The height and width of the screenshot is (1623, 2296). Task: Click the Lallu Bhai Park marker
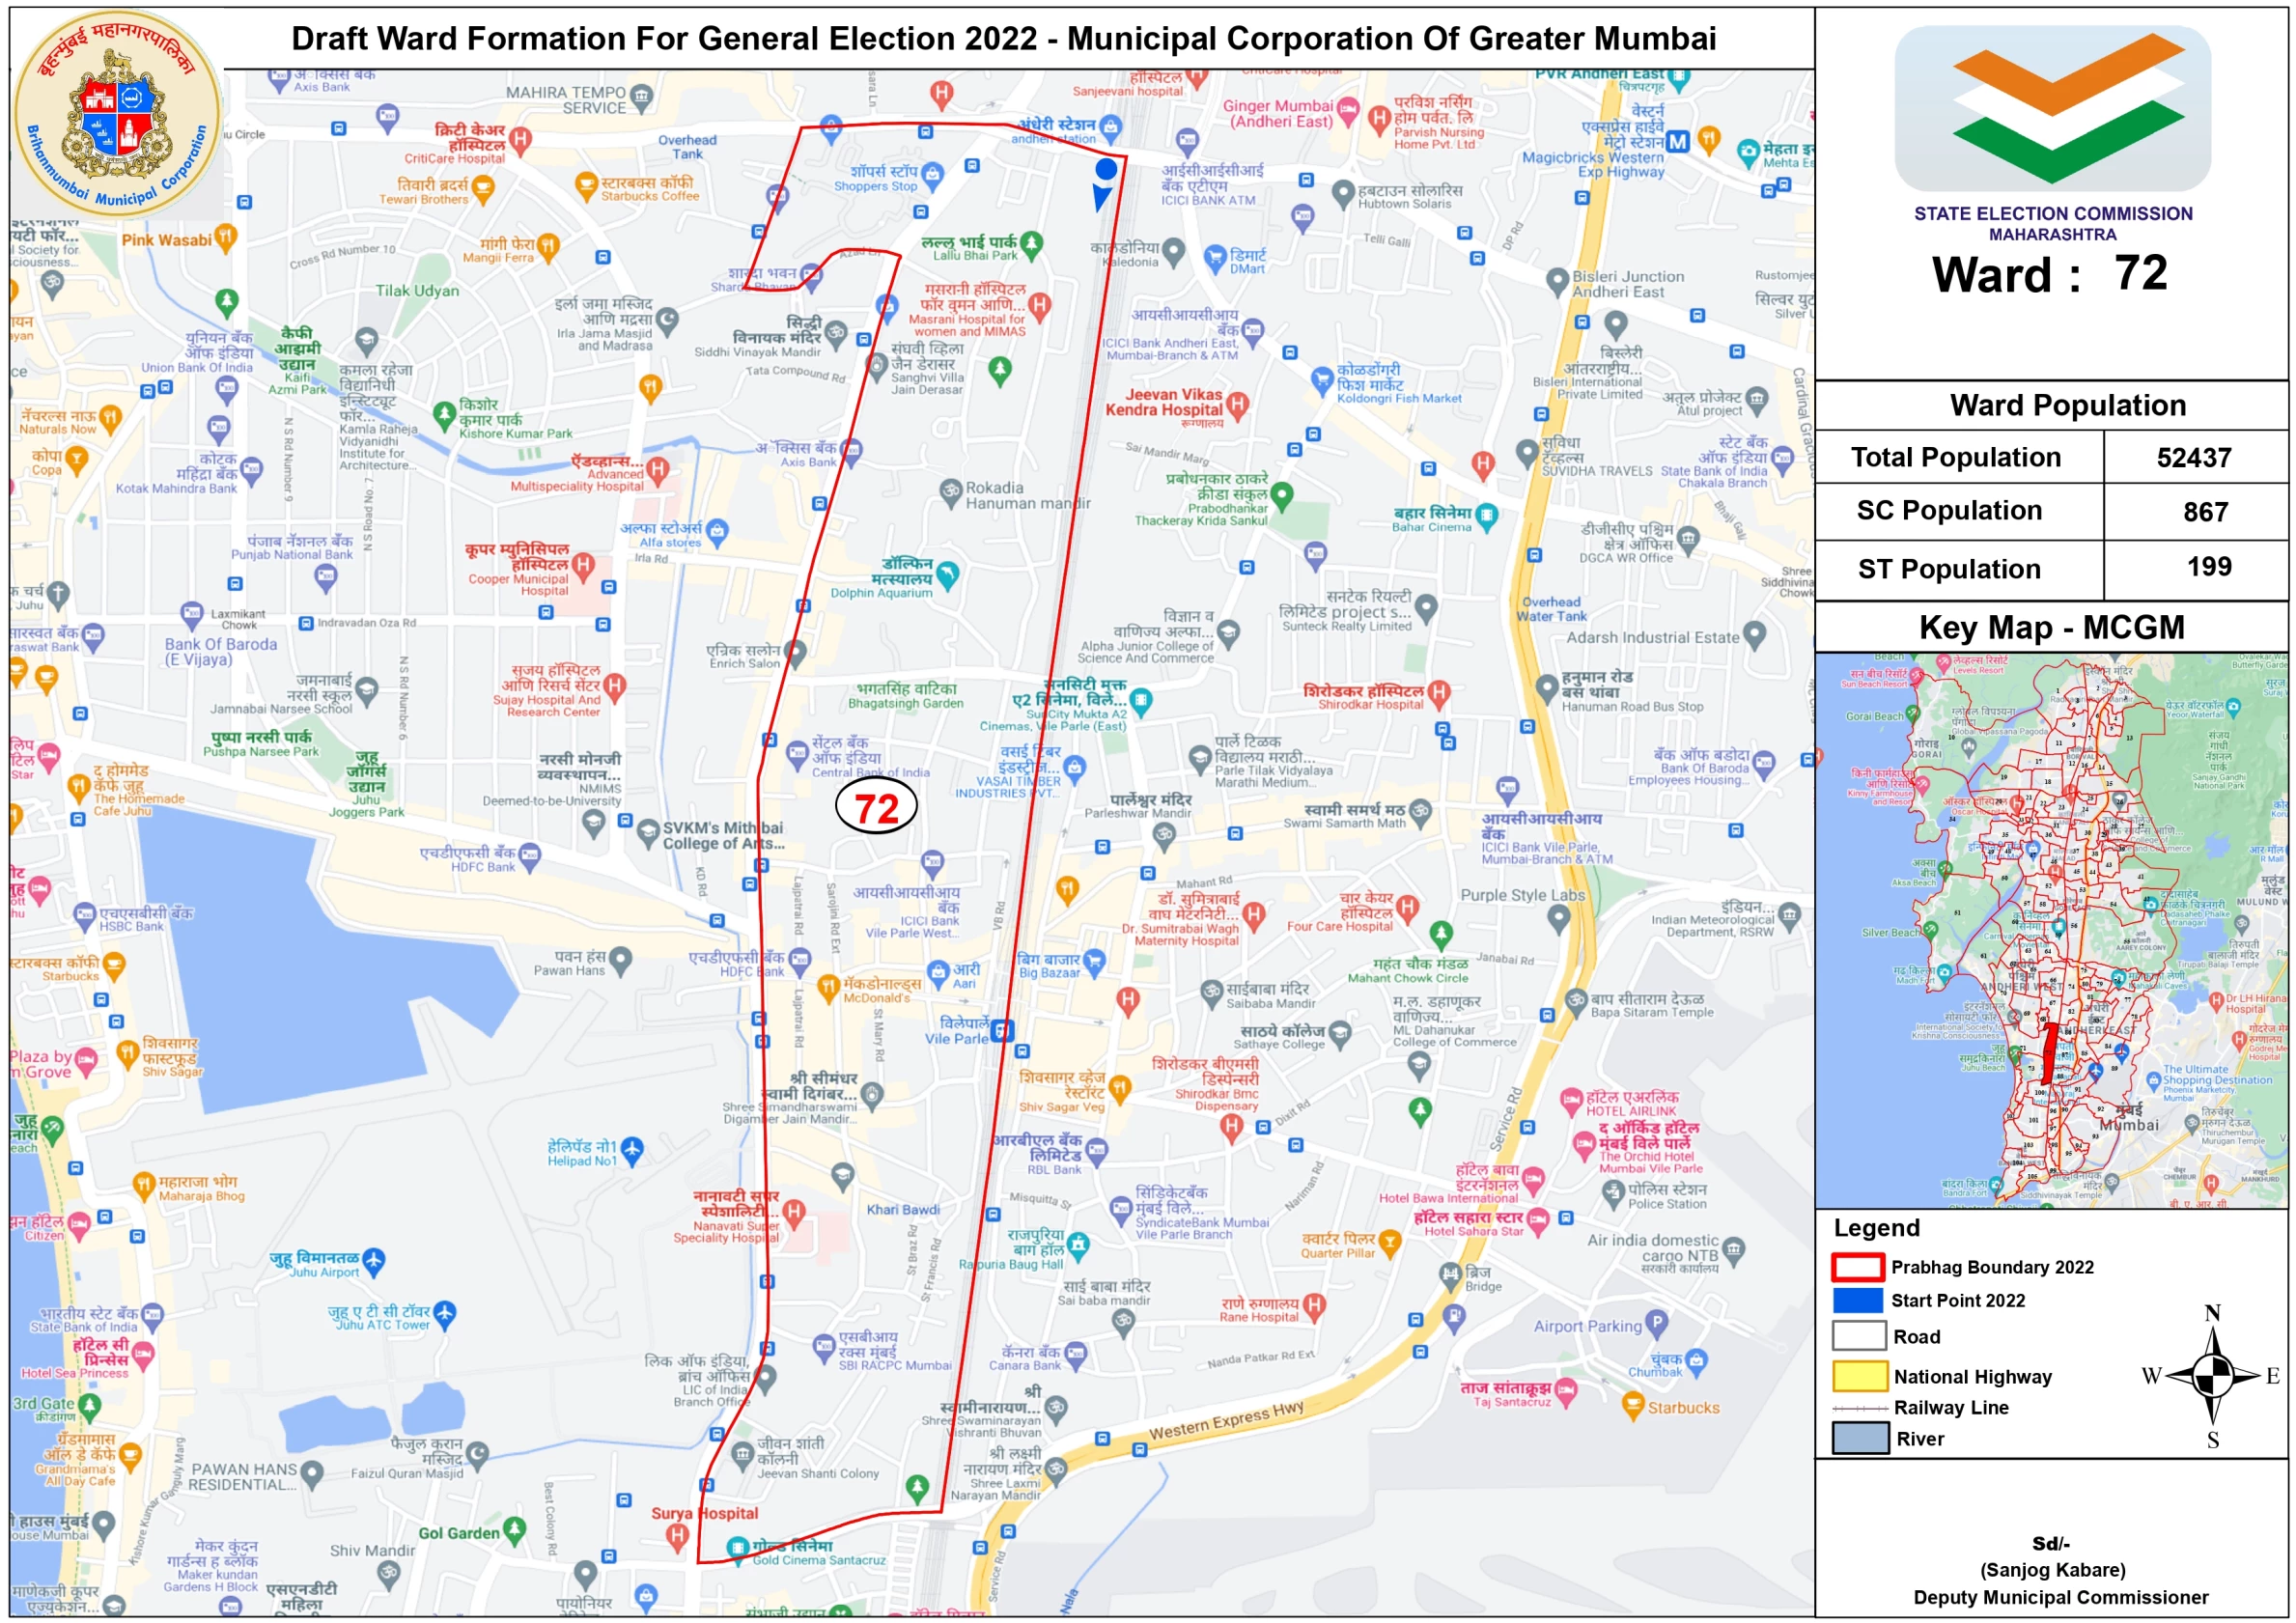[1032, 243]
